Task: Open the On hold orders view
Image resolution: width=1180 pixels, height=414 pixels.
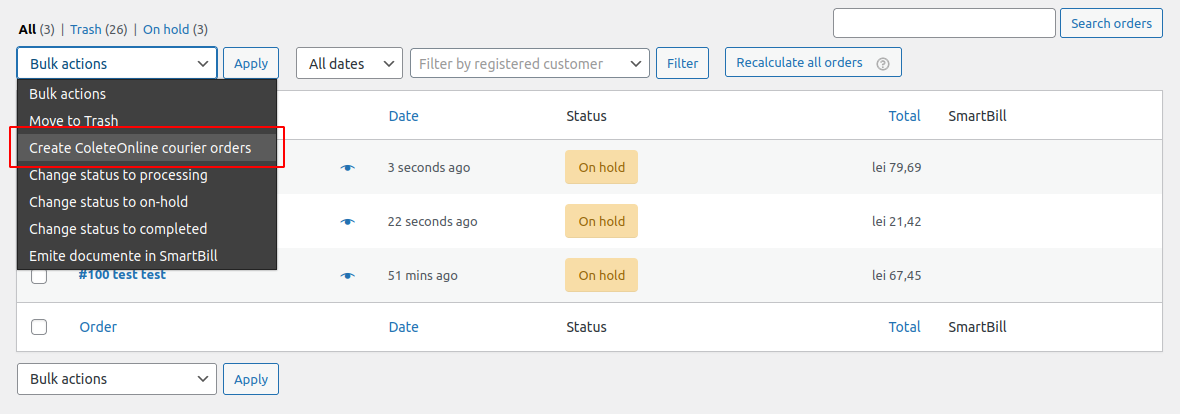Action: coord(165,29)
